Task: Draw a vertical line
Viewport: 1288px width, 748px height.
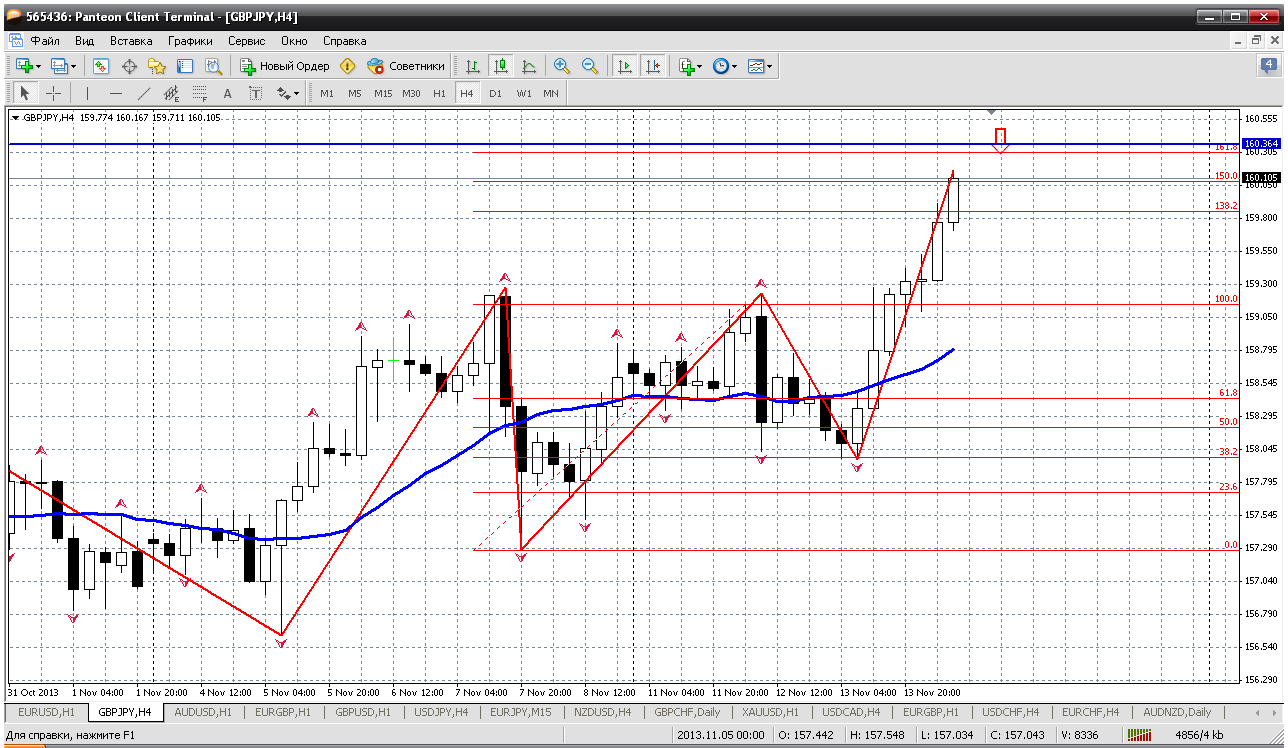Action: tap(88, 93)
